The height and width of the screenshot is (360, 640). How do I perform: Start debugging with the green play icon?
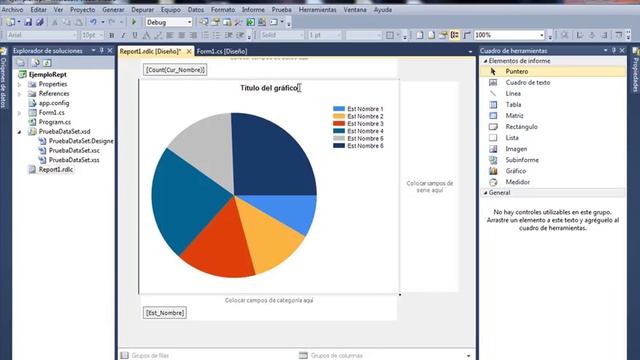click(x=133, y=22)
